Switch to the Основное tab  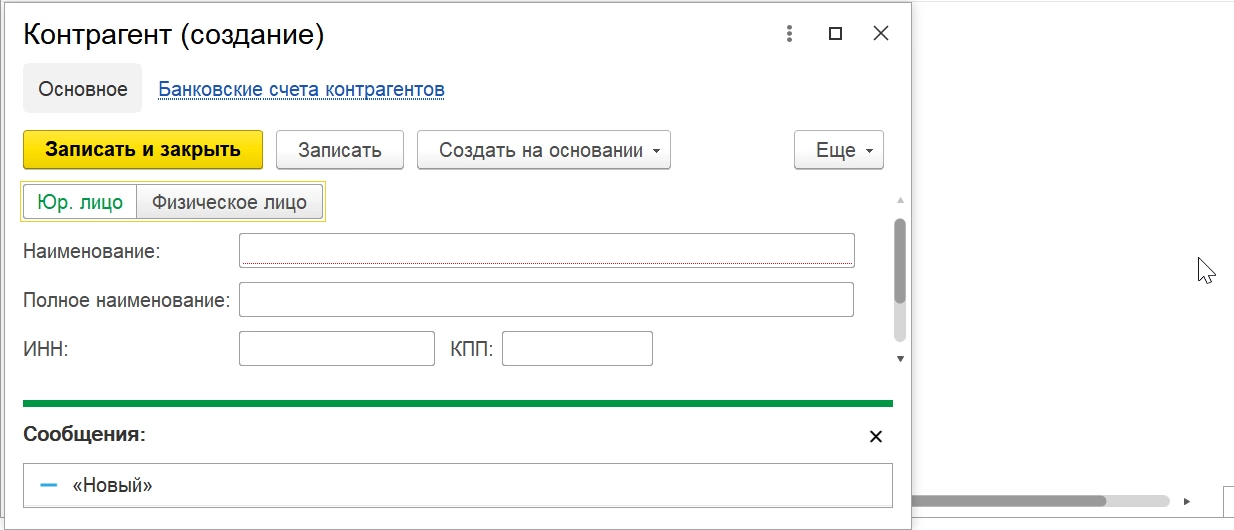(x=83, y=89)
